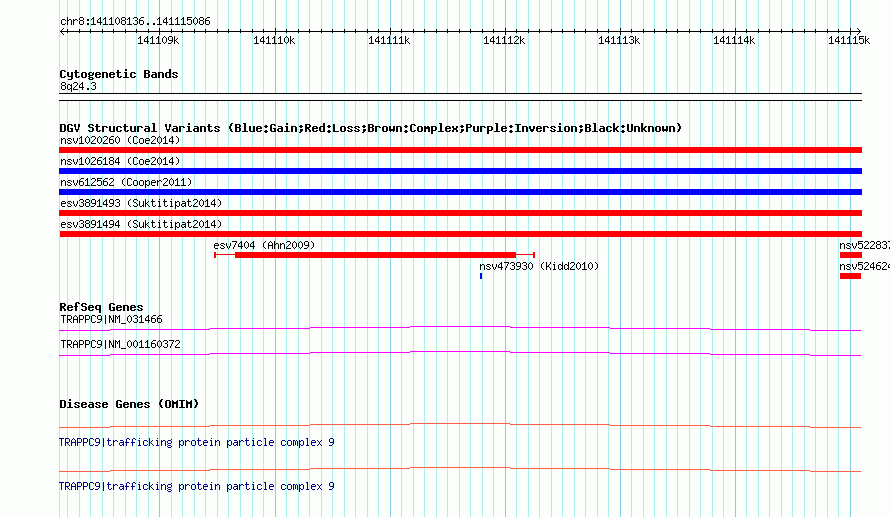
Task: Select the nsv524624 red variant segment
Action: (x=851, y=276)
